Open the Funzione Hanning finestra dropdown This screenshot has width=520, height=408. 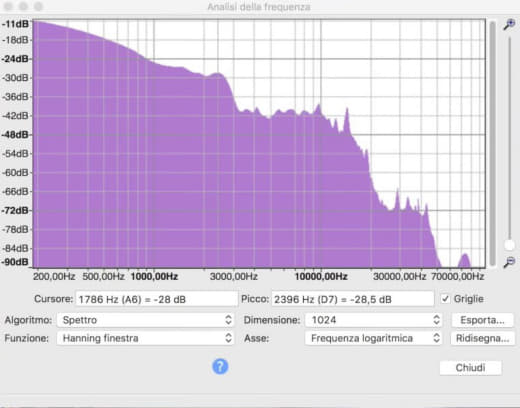145,338
